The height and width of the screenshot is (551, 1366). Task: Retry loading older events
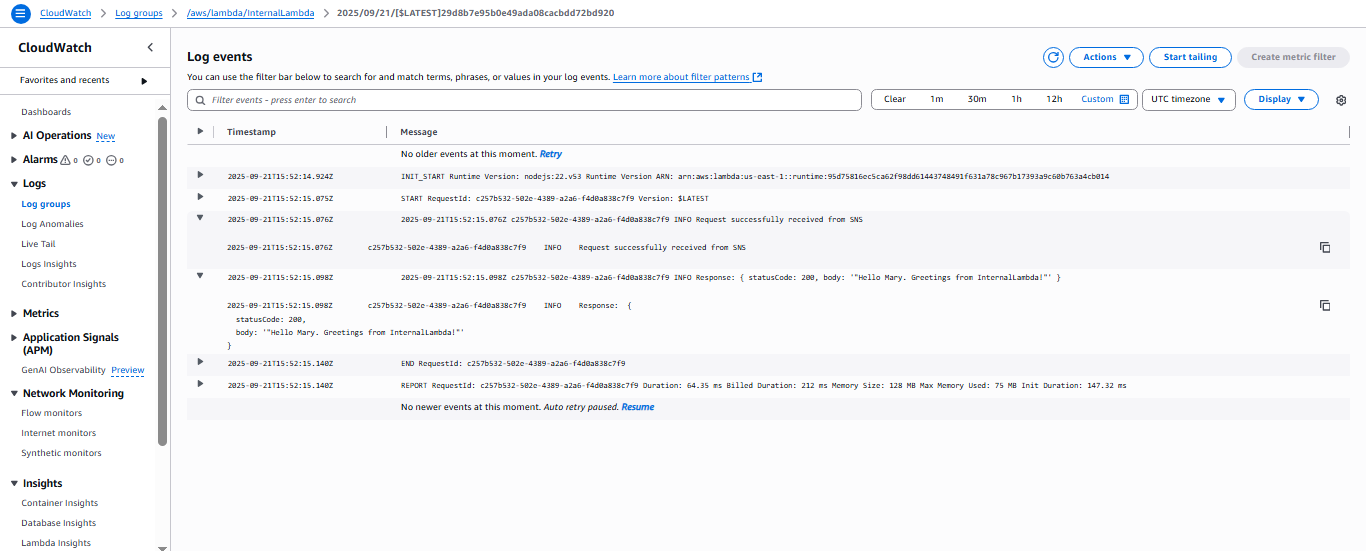pos(551,154)
